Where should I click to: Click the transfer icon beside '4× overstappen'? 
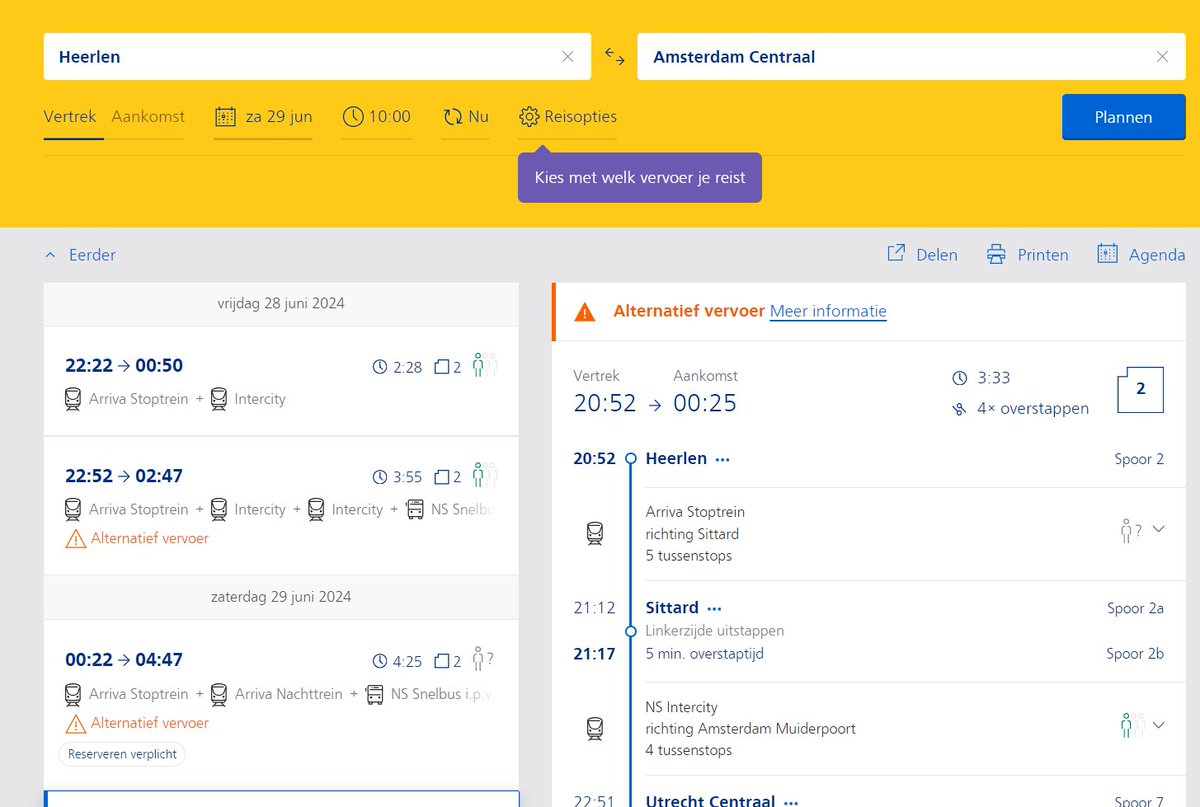pyautogui.click(x=960, y=408)
